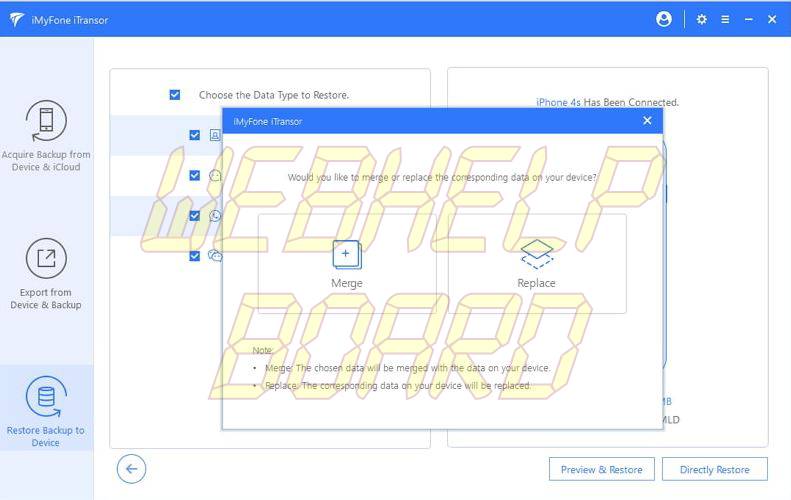791x500 pixels.
Task: Click the dialog question about merge or replace
Action: click(442, 178)
